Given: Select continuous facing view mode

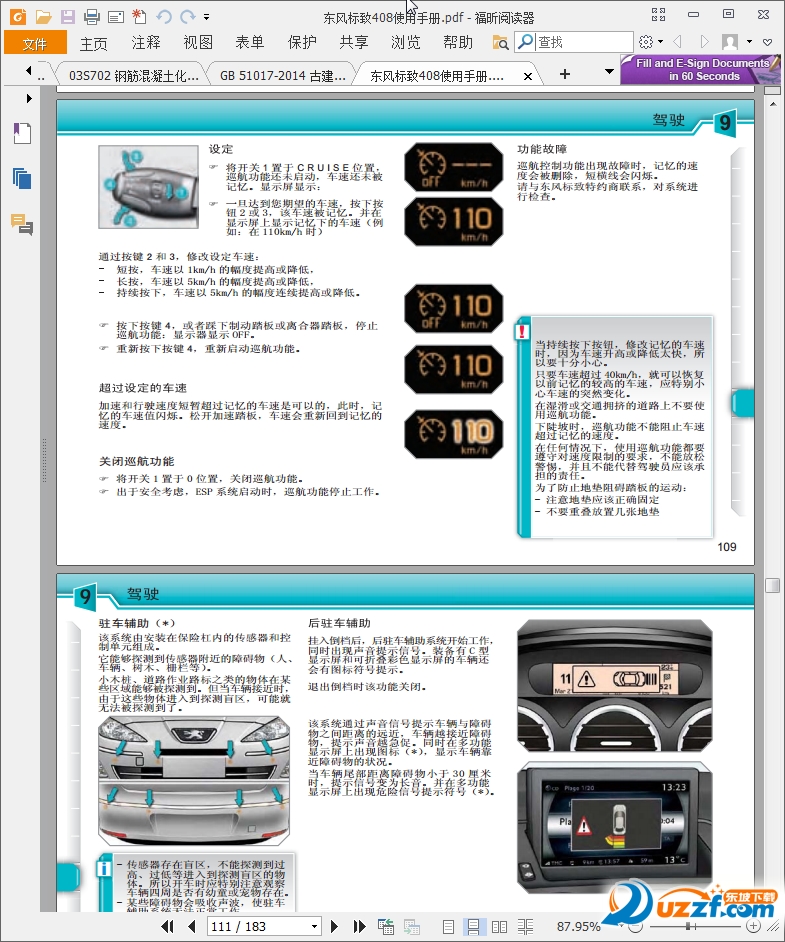Looking at the screenshot, I should pyautogui.click(x=526, y=927).
